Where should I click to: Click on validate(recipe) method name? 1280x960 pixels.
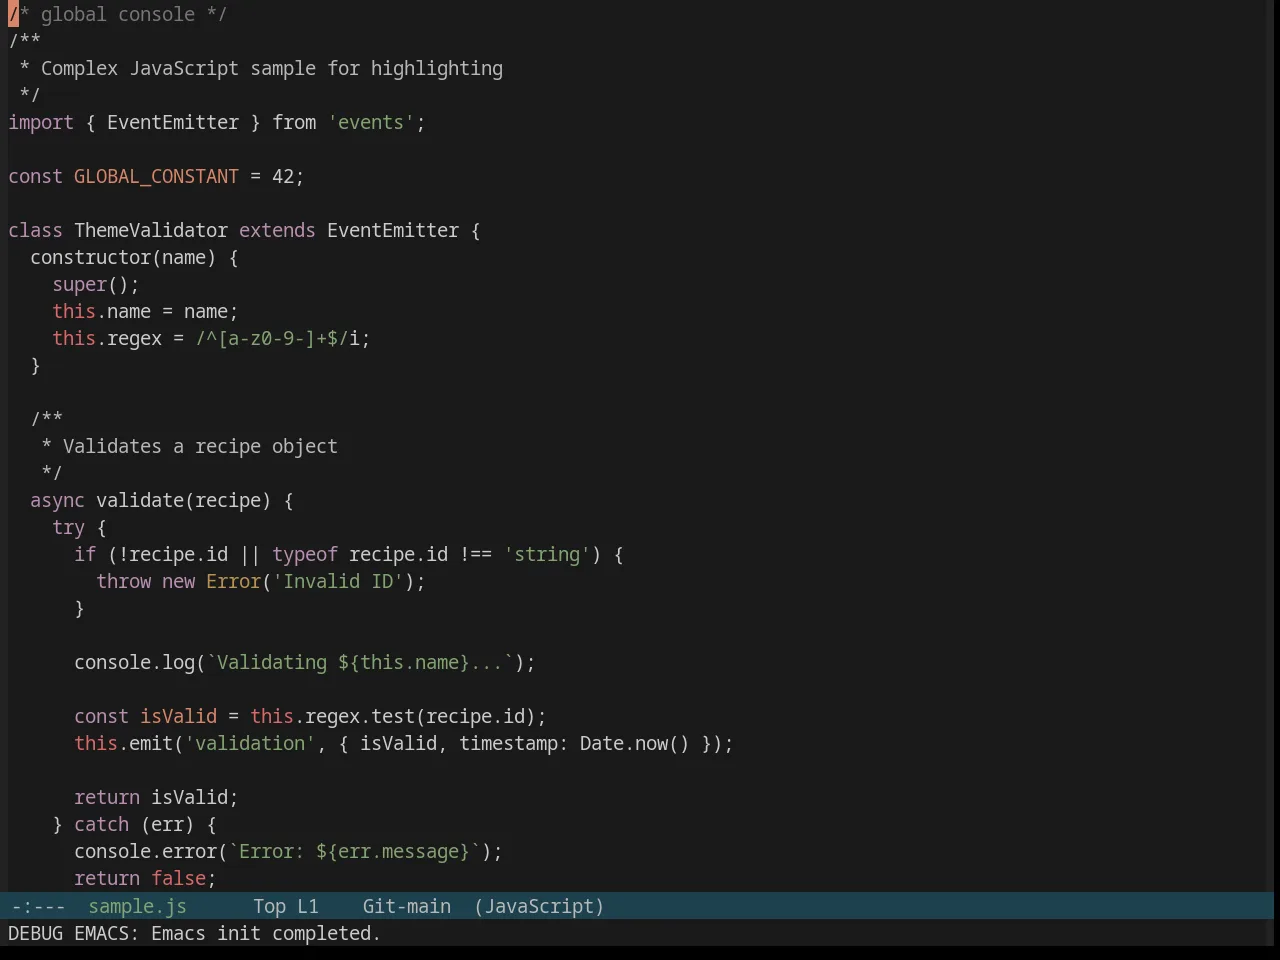click(183, 500)
